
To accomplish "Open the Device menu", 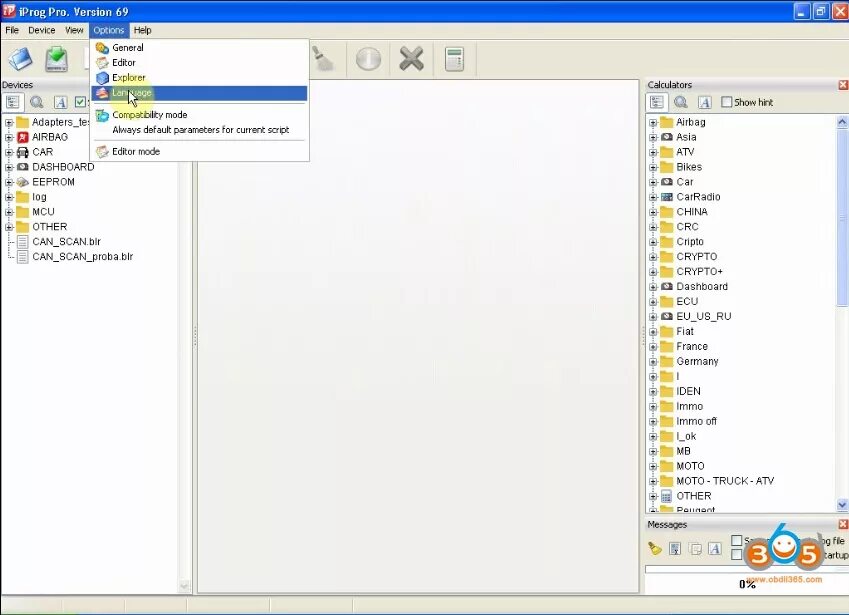I will [x=42, y=30].
